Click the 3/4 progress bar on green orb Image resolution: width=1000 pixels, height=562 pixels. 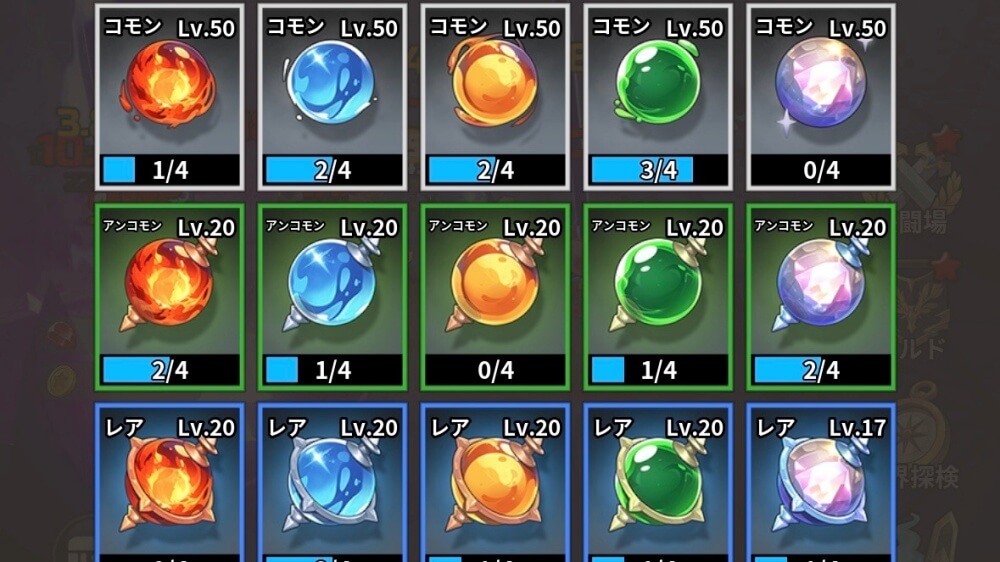(658, 170)
